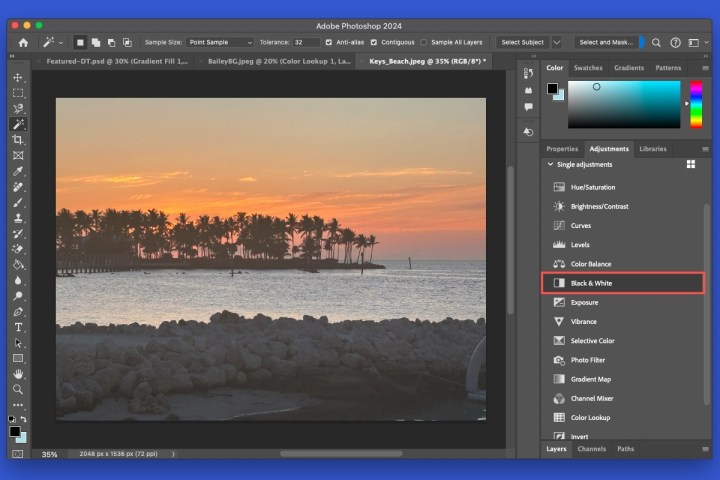
Task: Switch to the Swatches tab
Action: pyautogui.click(x=588, y=68)
